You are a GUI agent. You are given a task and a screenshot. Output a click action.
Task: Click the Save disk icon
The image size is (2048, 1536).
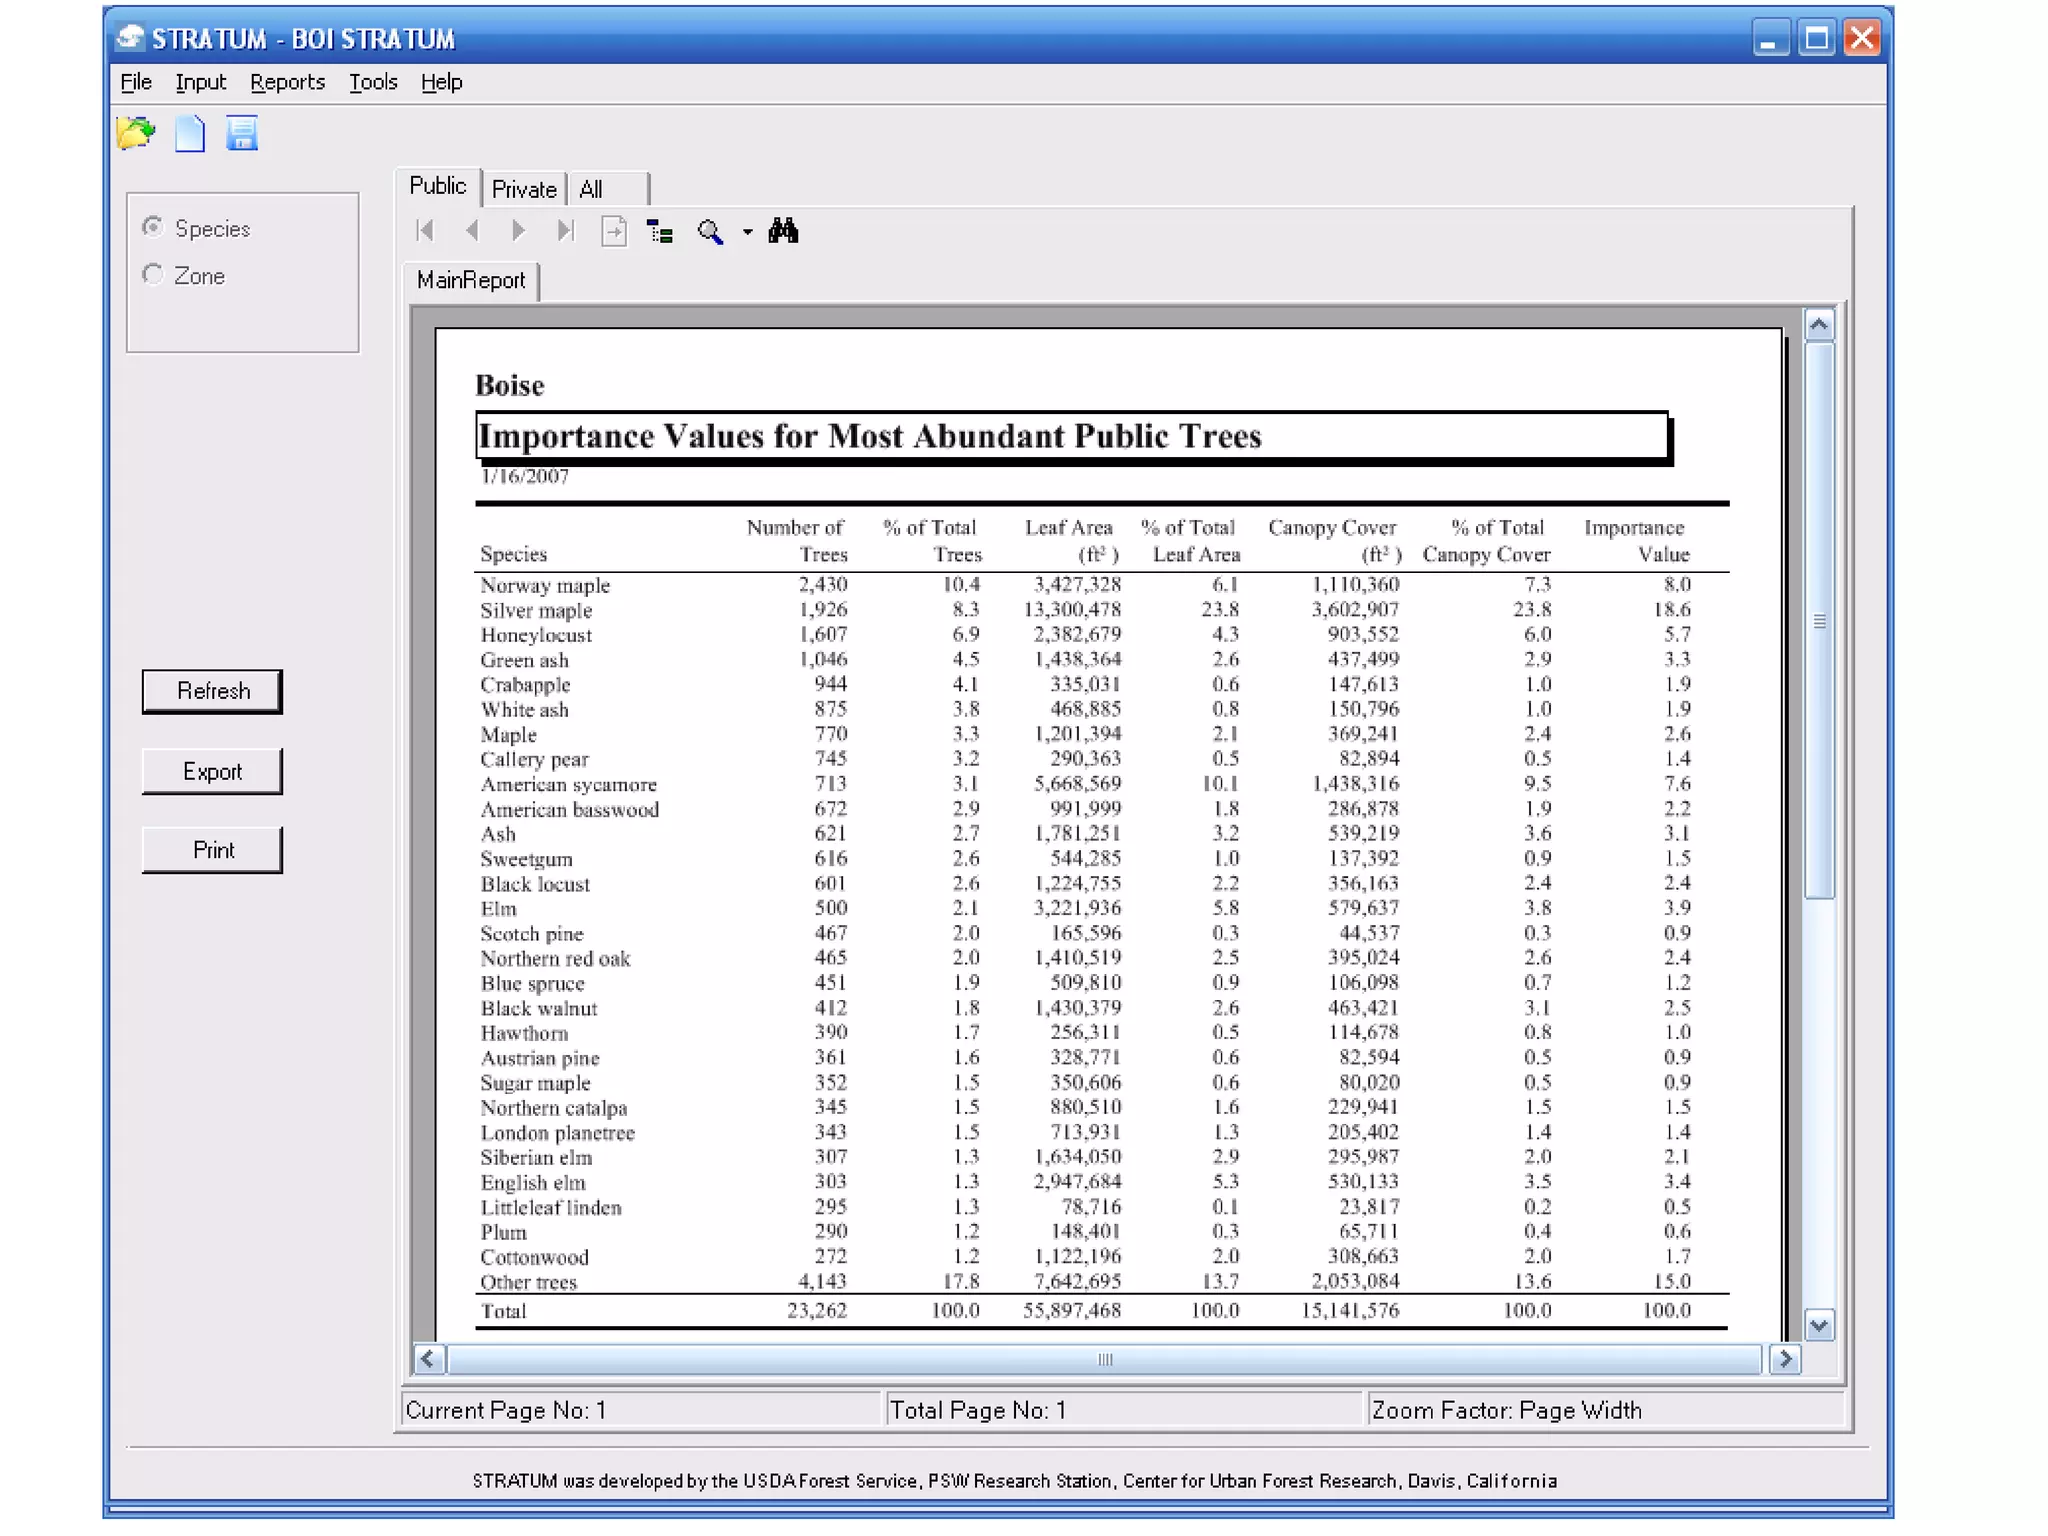[242, 133]
